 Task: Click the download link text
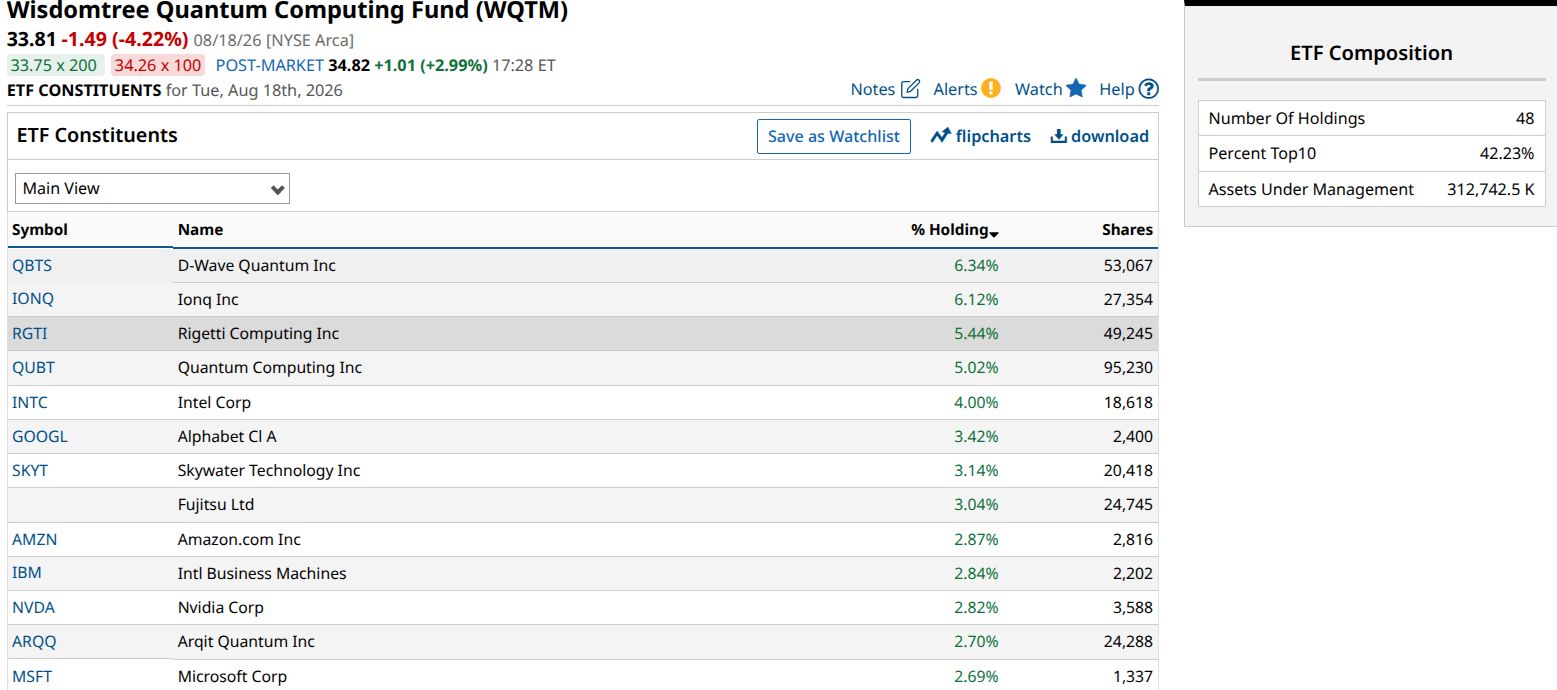click(x=1110, y=136)
